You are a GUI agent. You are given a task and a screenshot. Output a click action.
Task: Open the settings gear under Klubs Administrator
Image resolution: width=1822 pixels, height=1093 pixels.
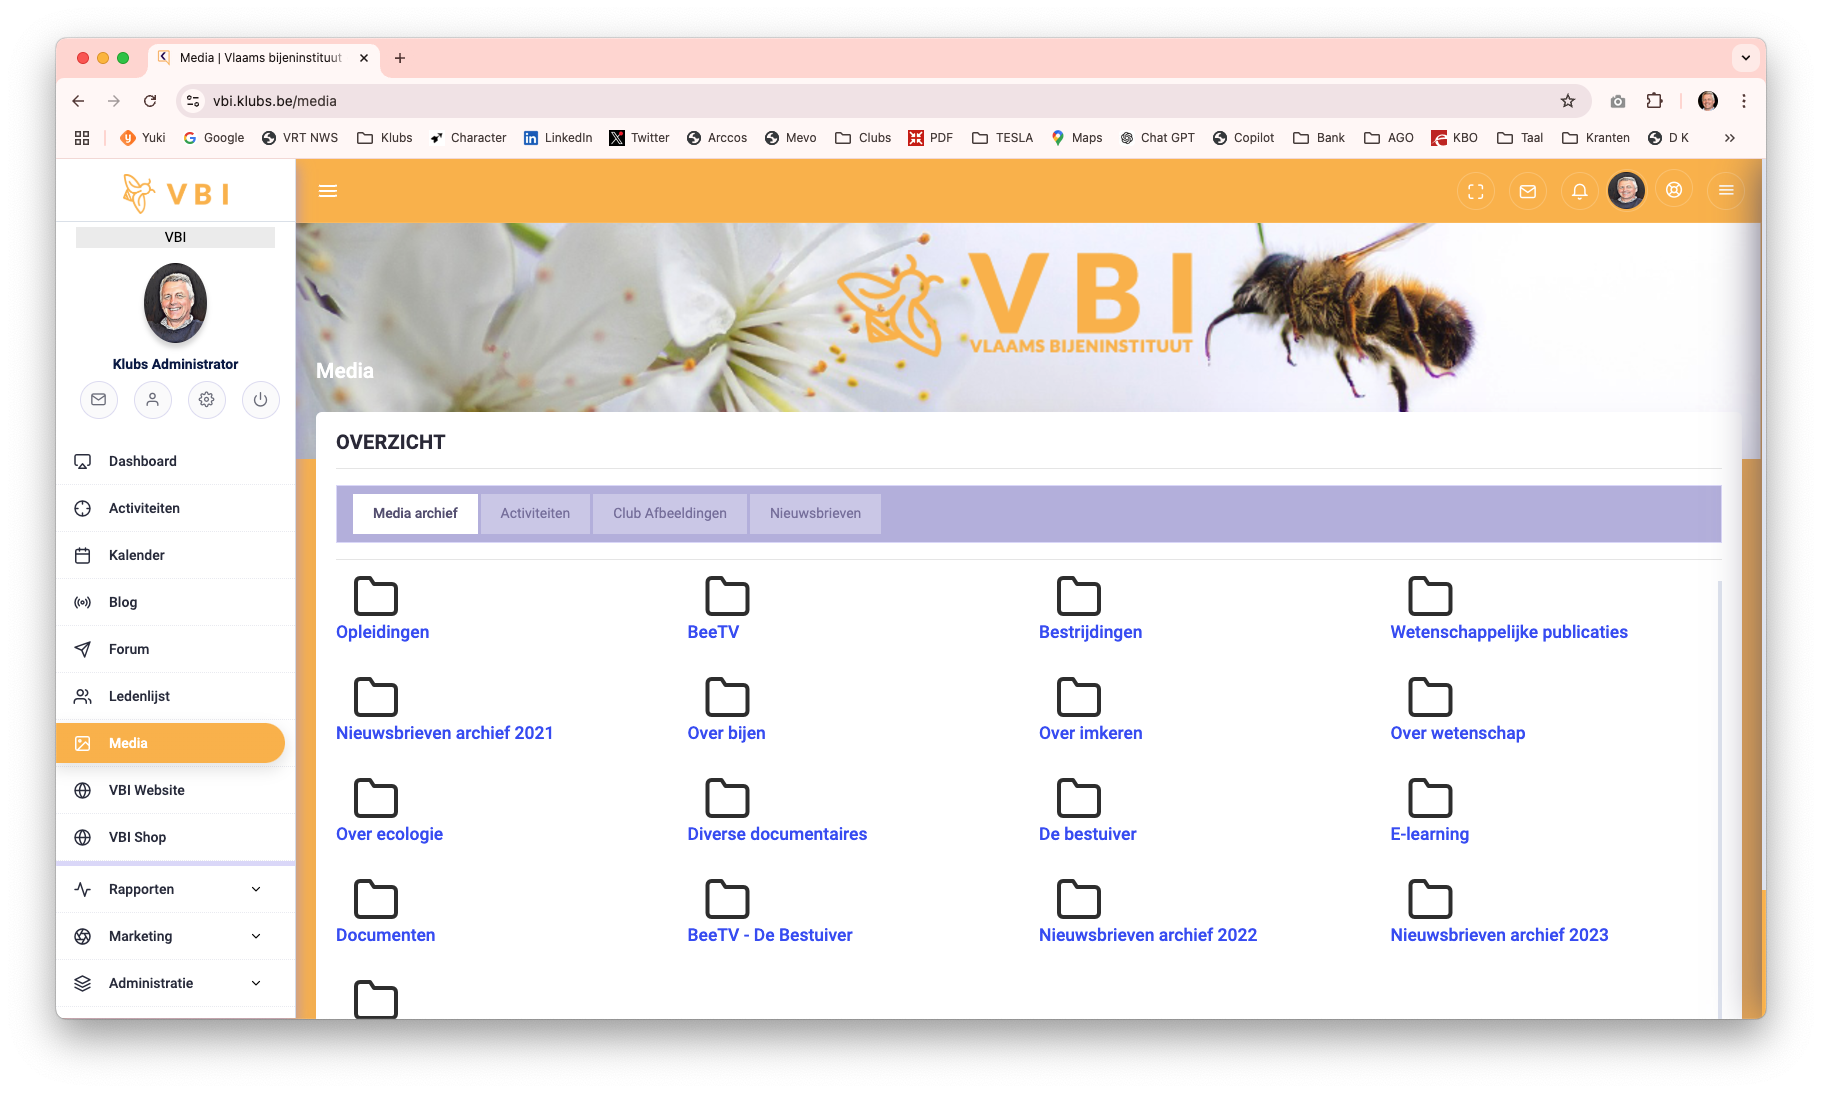coord(206,400)
